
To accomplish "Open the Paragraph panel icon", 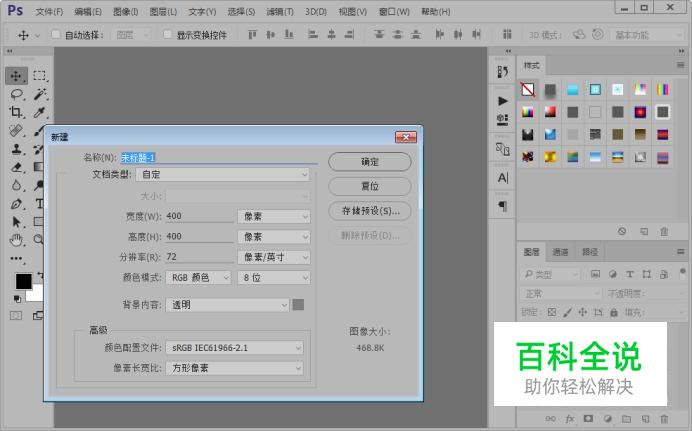I will (502, 206).
